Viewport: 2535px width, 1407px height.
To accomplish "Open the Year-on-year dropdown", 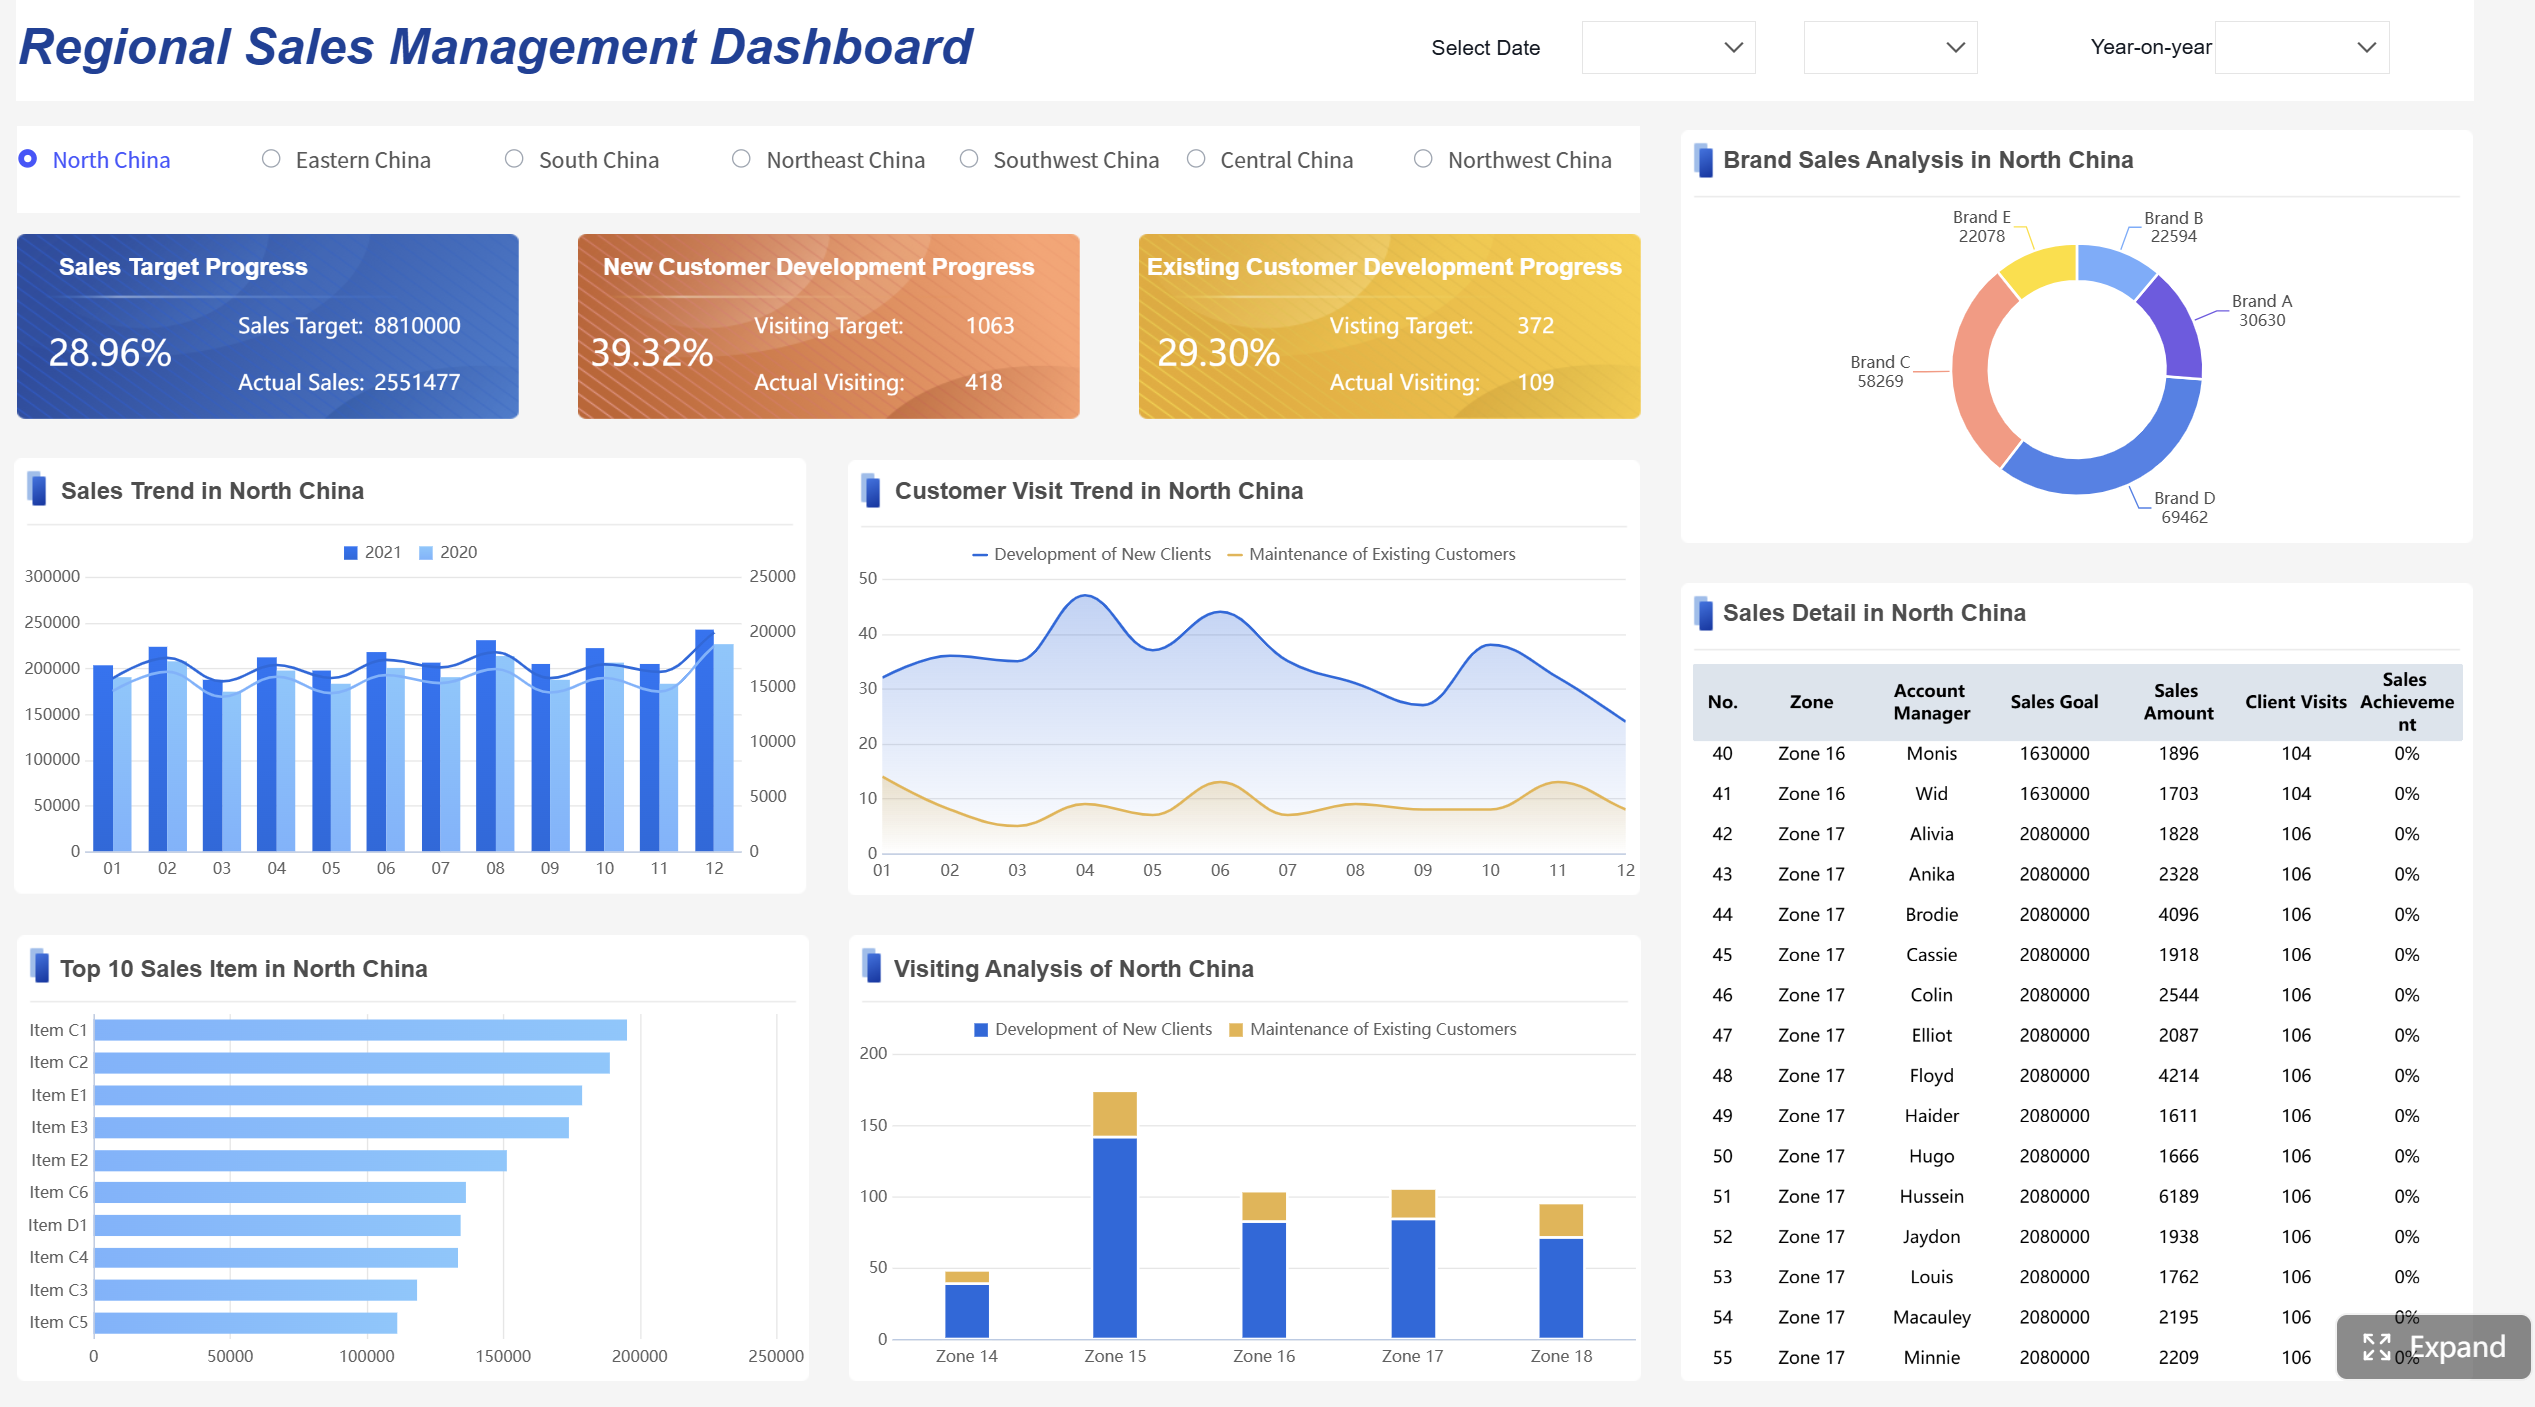I will pos(2301,47).
